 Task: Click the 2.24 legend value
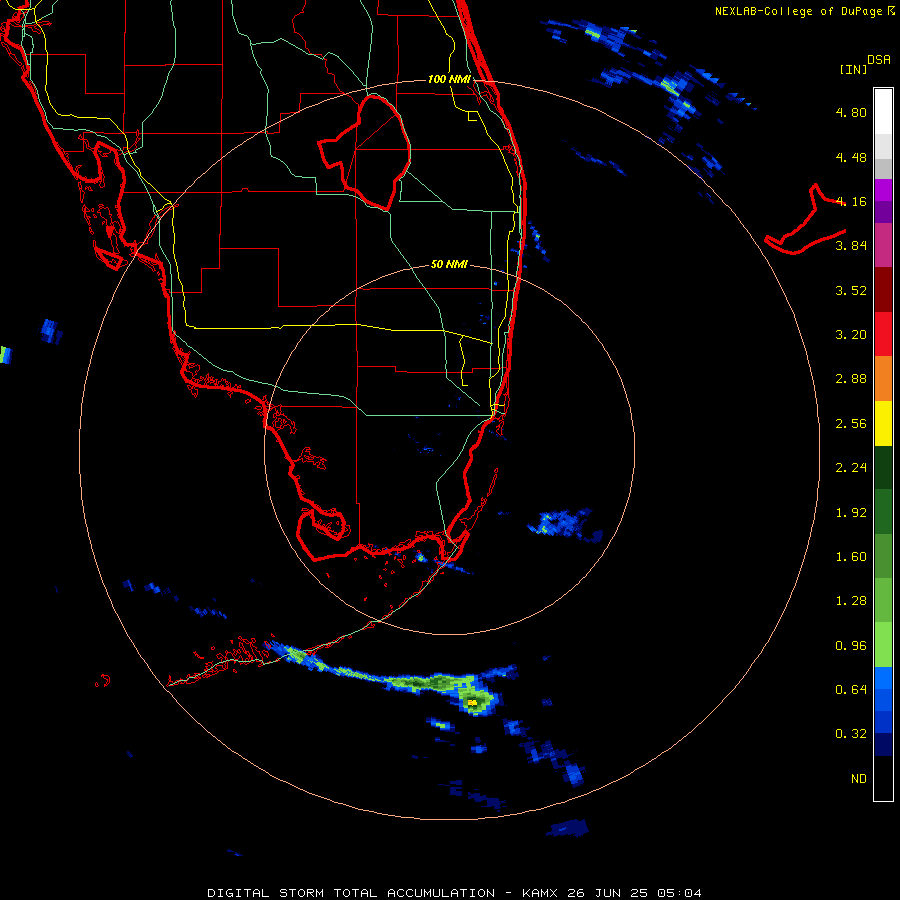point(851,468)
